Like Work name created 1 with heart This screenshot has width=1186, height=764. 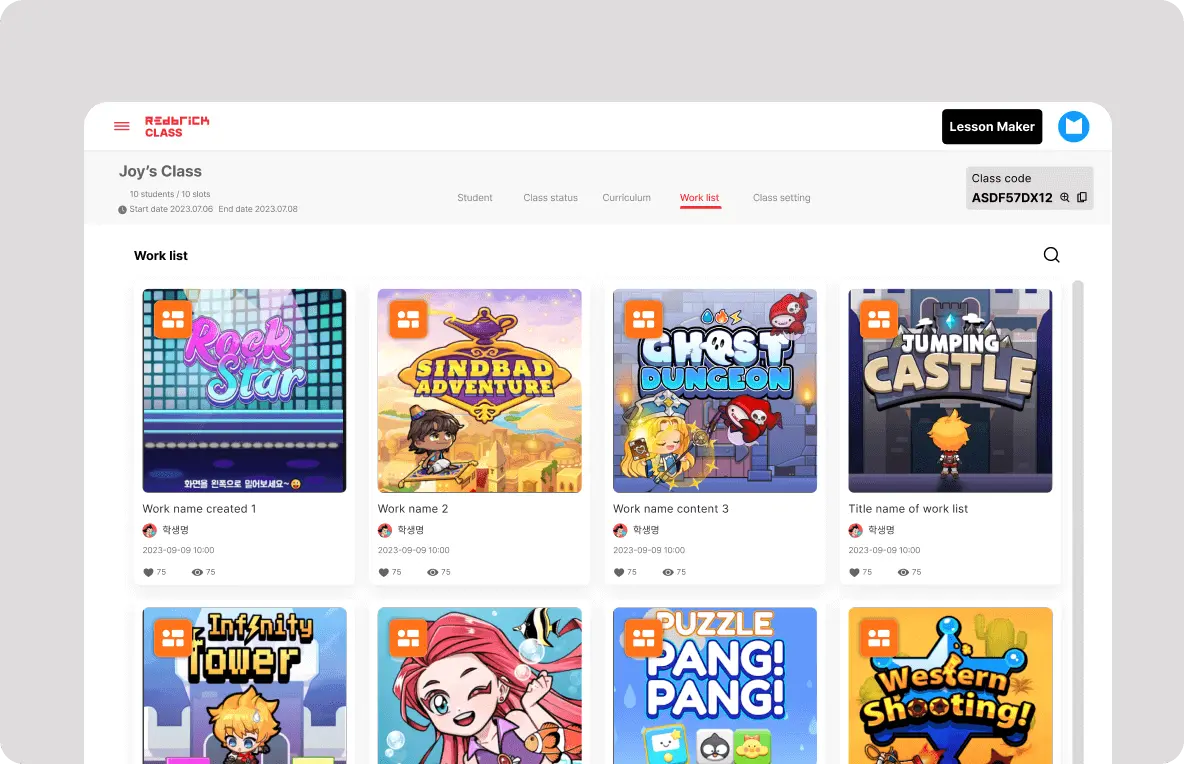[148, 573]
